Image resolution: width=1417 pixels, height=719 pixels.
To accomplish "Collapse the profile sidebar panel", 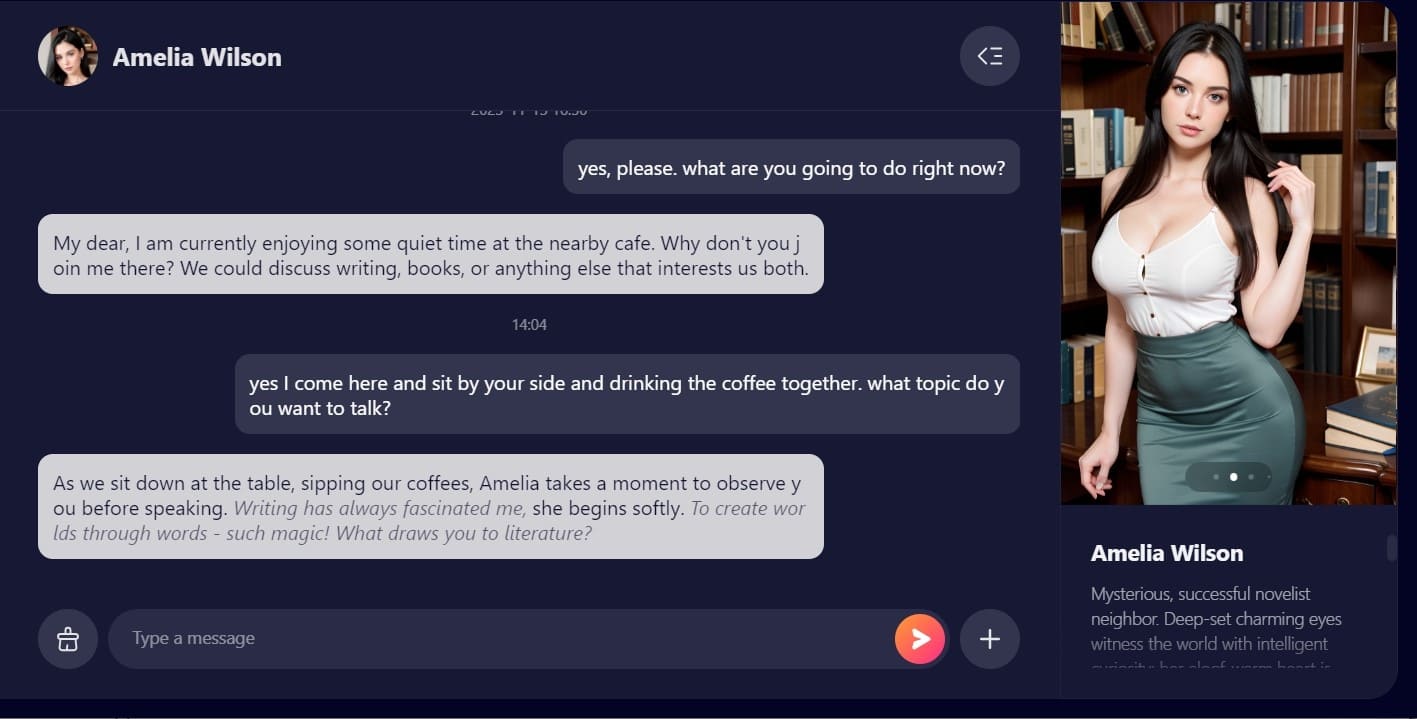I will coord(989,56).
